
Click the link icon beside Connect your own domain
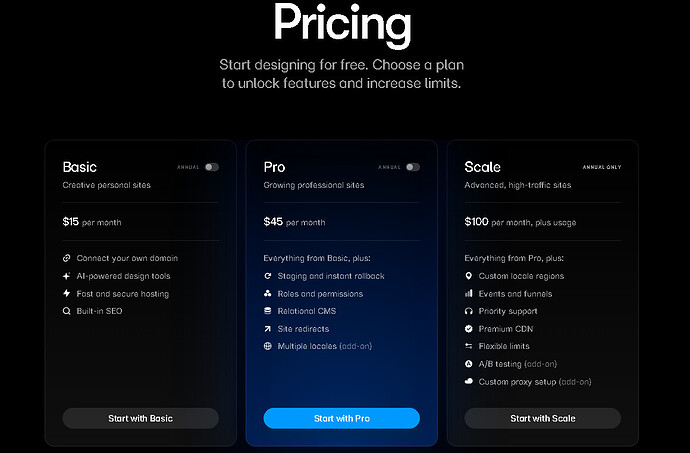point(66,258)
